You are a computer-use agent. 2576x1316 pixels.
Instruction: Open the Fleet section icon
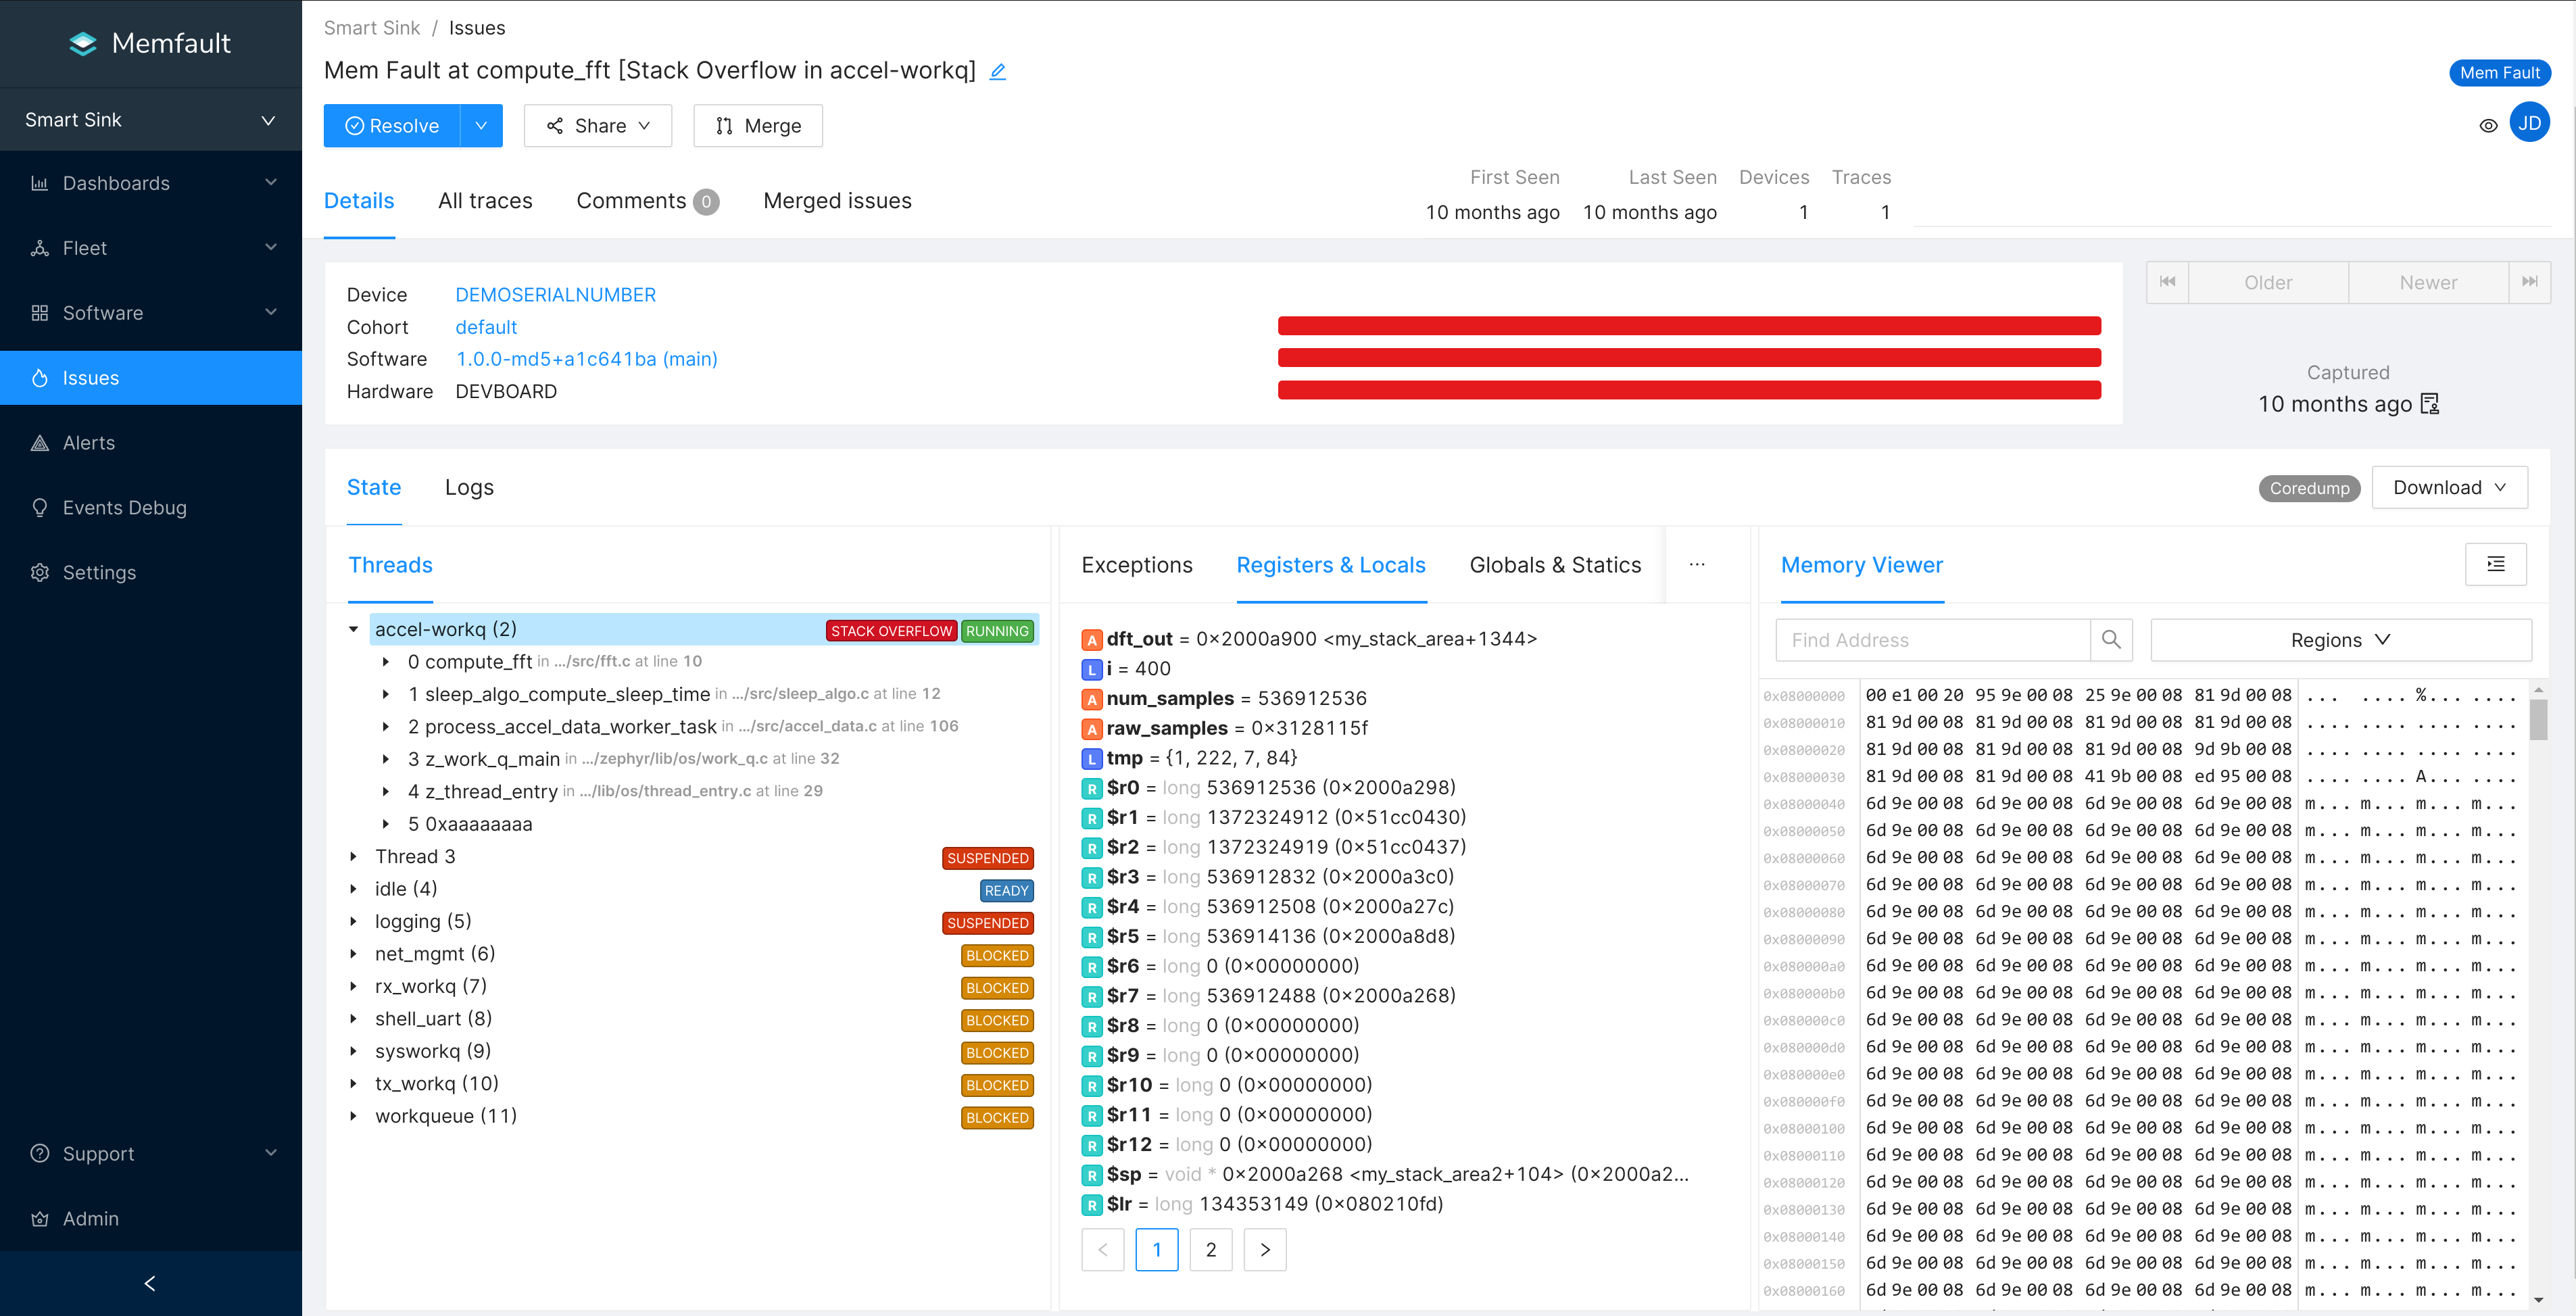point(40,247)
